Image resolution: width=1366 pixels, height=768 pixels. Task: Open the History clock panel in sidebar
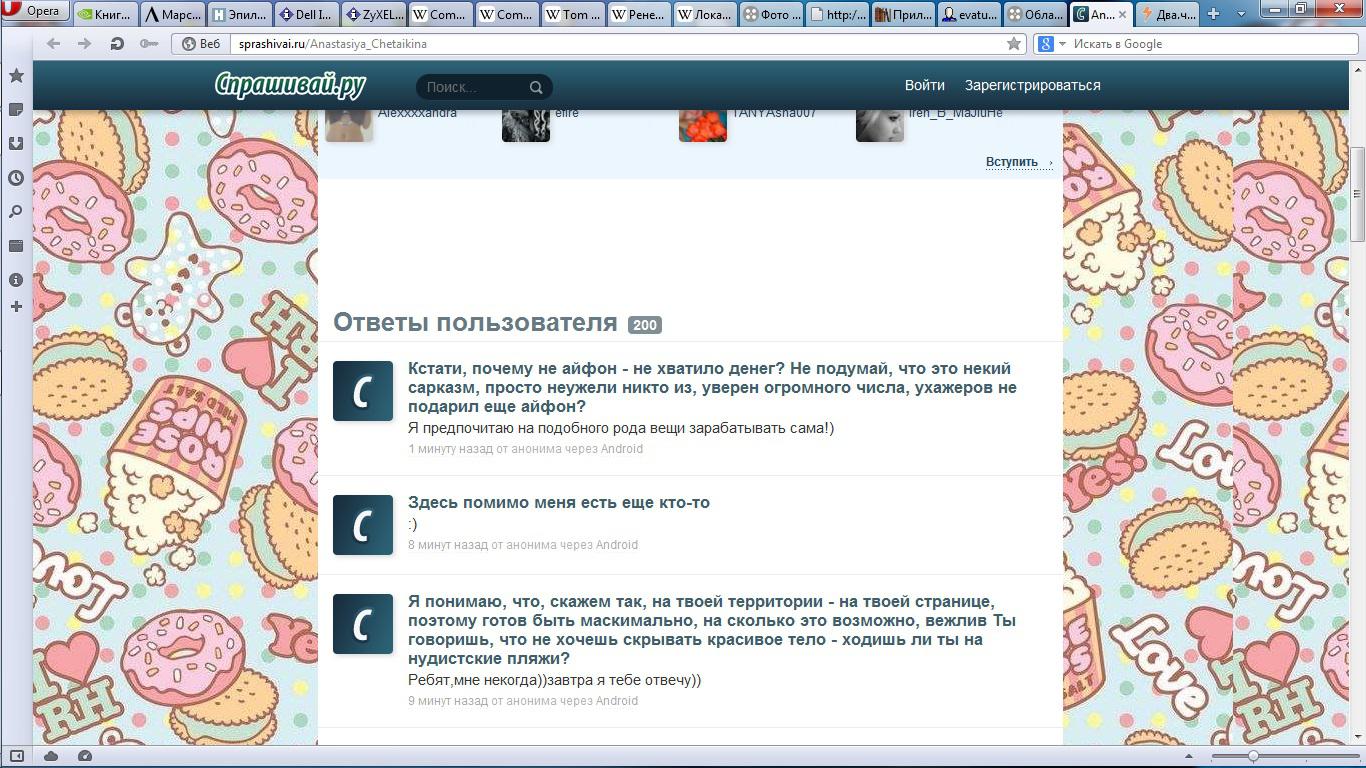[x=16, y=178]
